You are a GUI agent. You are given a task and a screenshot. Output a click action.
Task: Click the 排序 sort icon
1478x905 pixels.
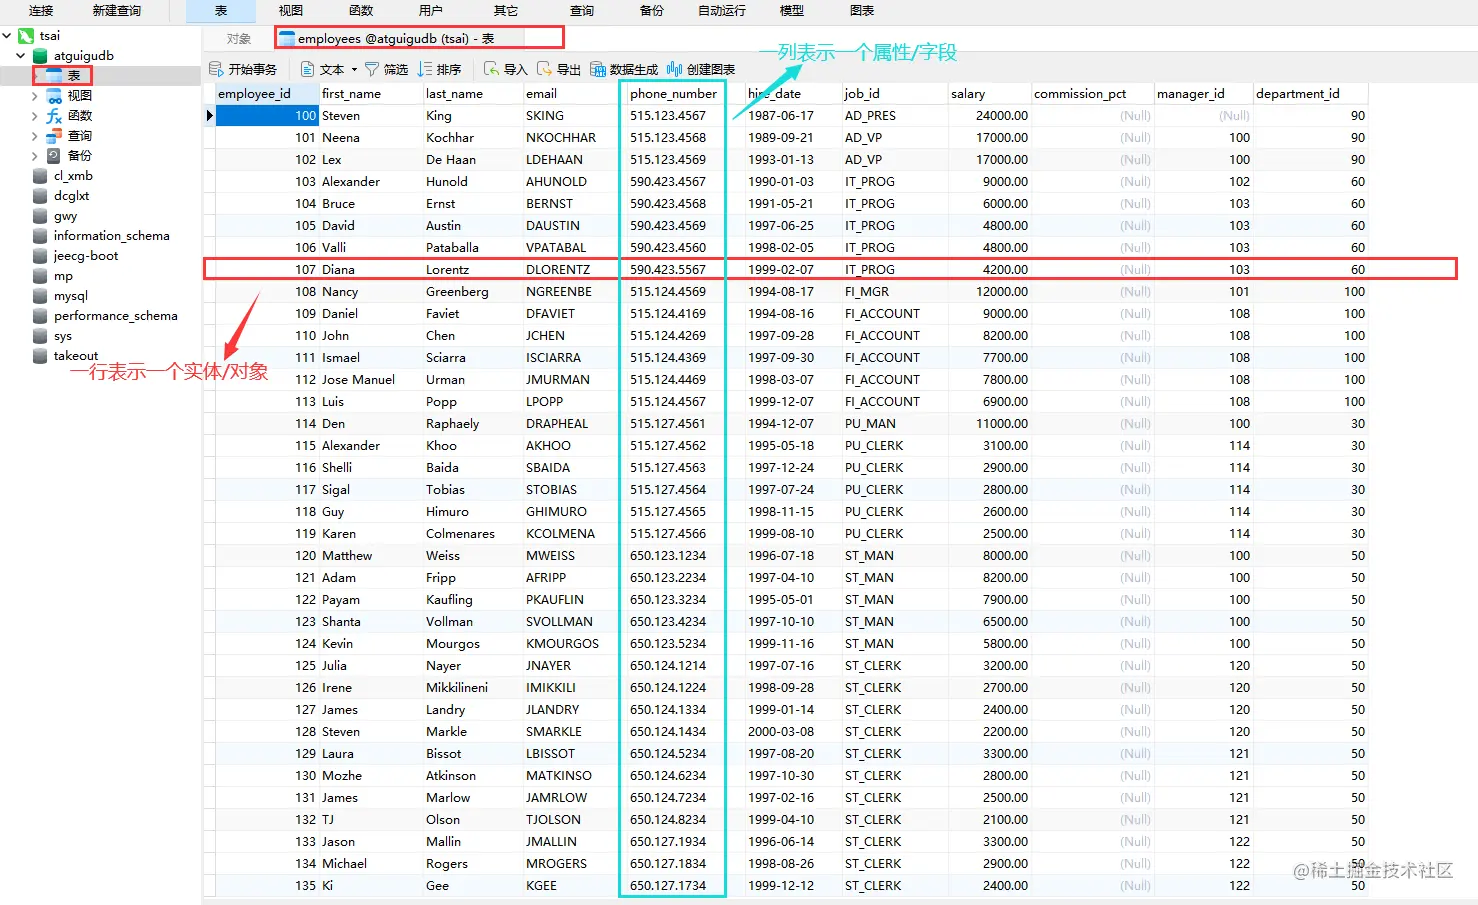click(425, 69)
